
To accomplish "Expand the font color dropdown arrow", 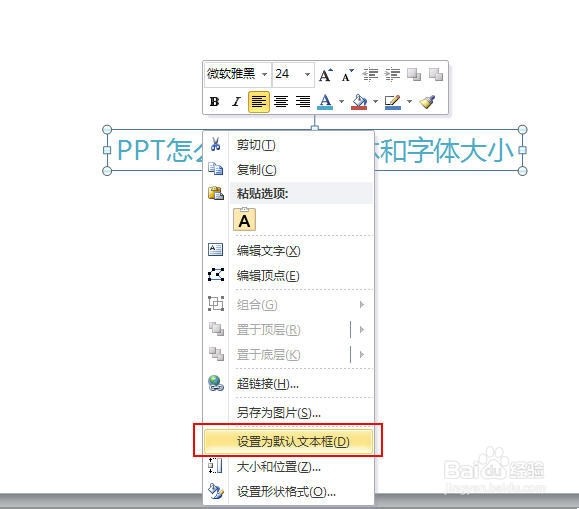I will 342,102.
